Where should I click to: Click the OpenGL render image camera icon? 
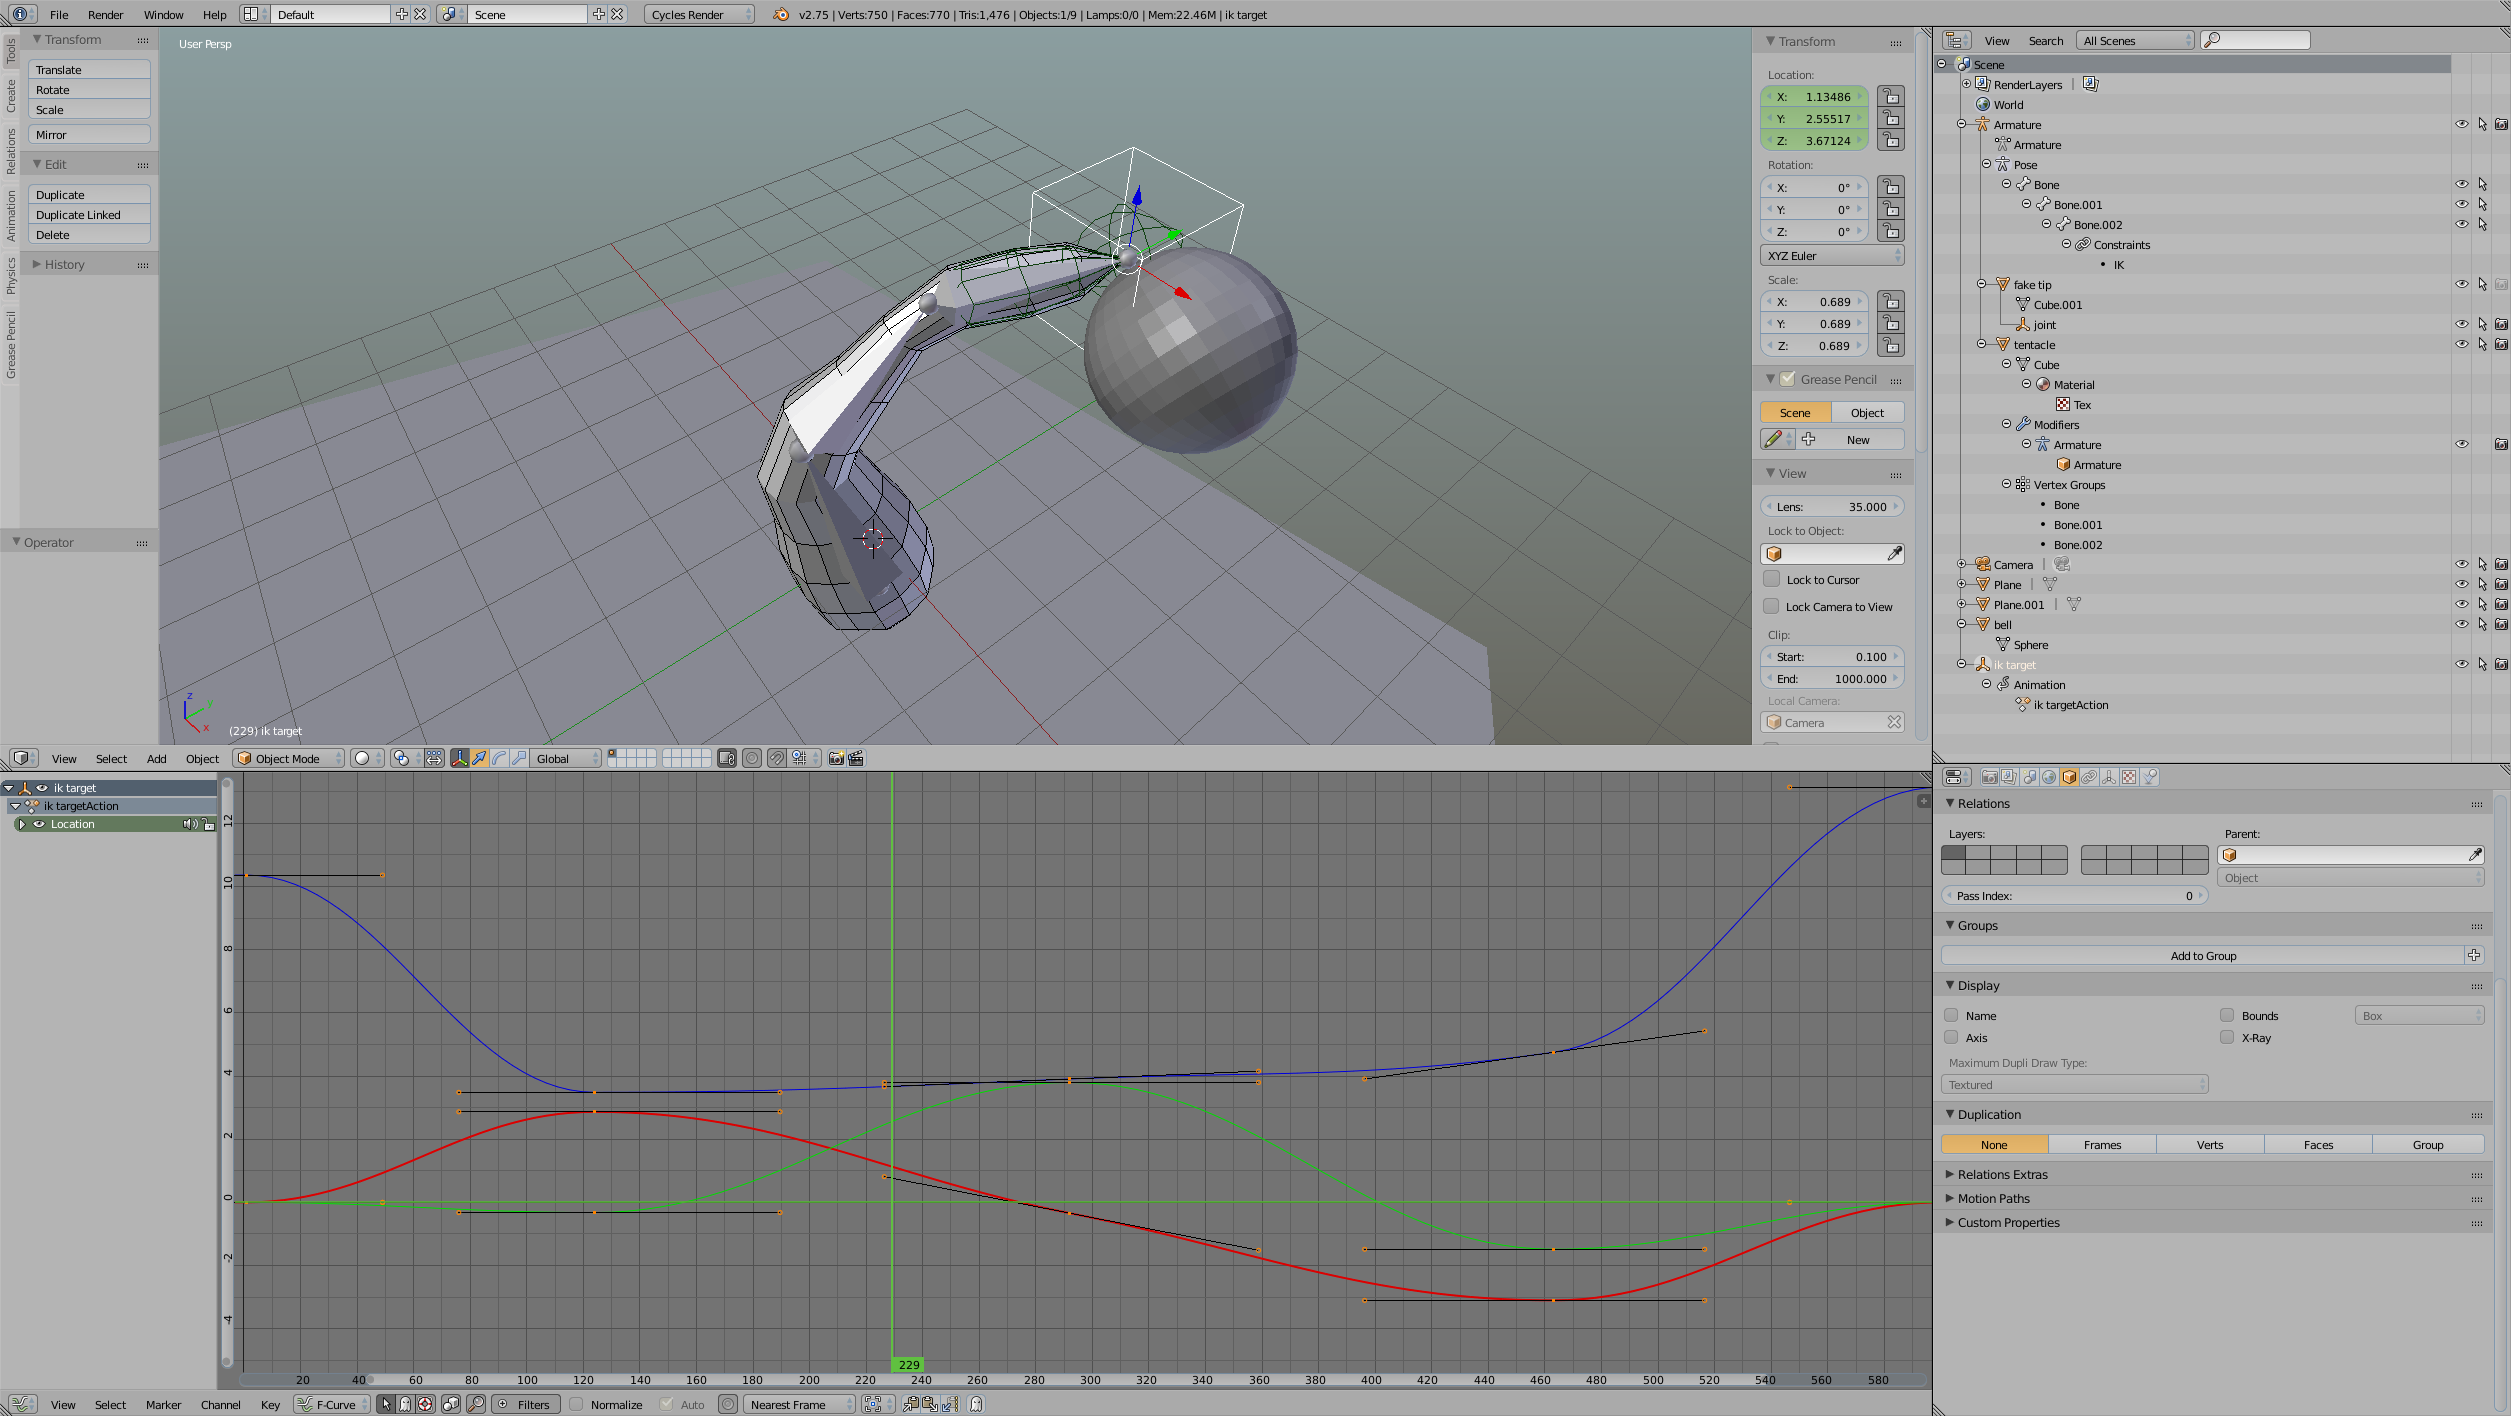click(x=836, y=758)
